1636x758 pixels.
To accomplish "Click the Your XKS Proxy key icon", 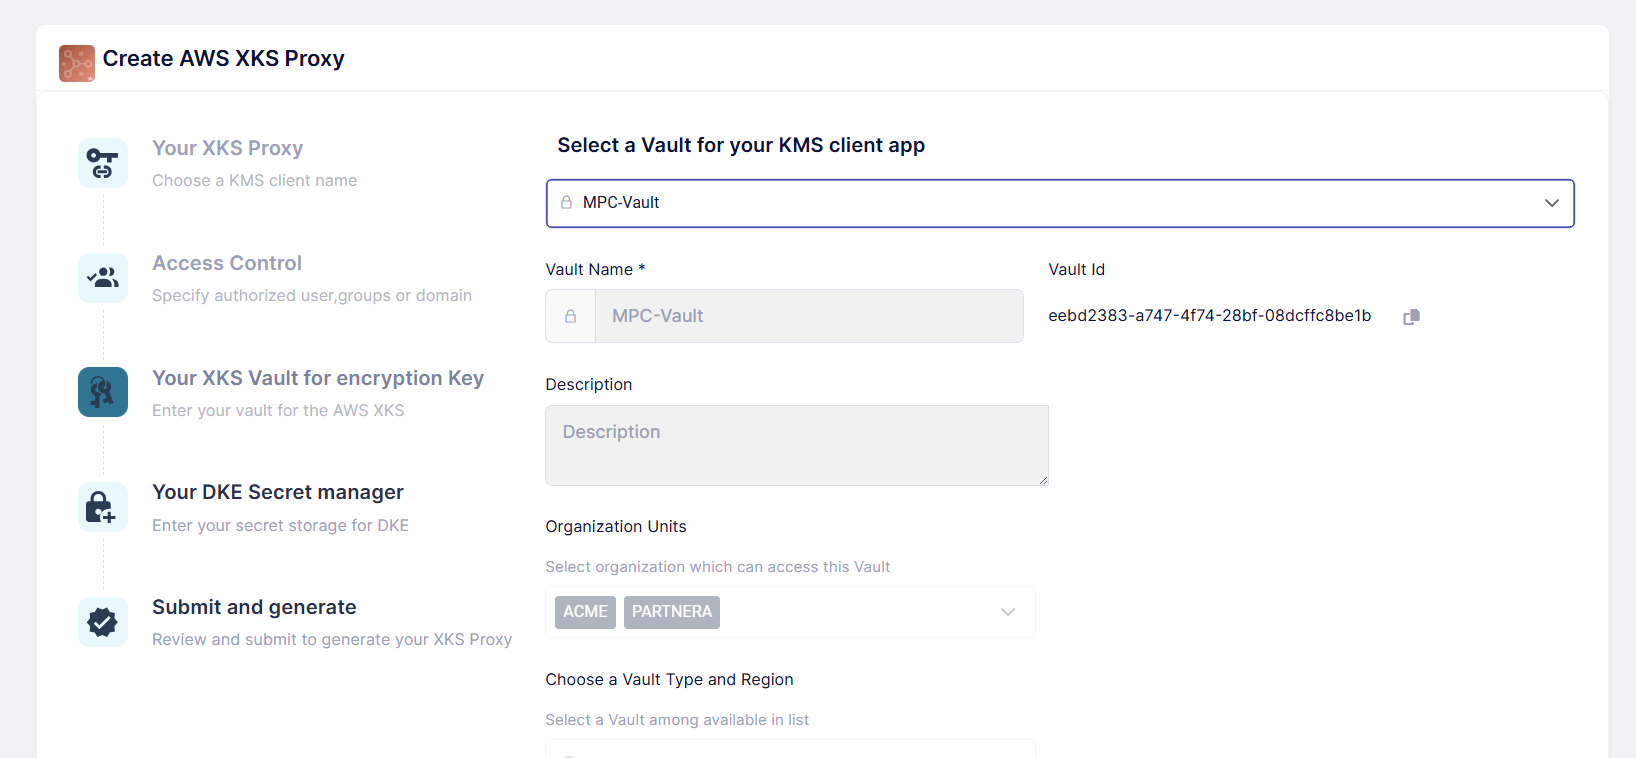I will point(103,163).
